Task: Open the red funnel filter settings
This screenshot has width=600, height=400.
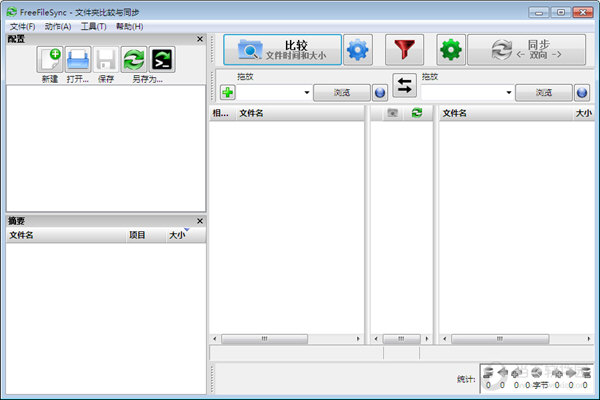Action: coord(404,50)
